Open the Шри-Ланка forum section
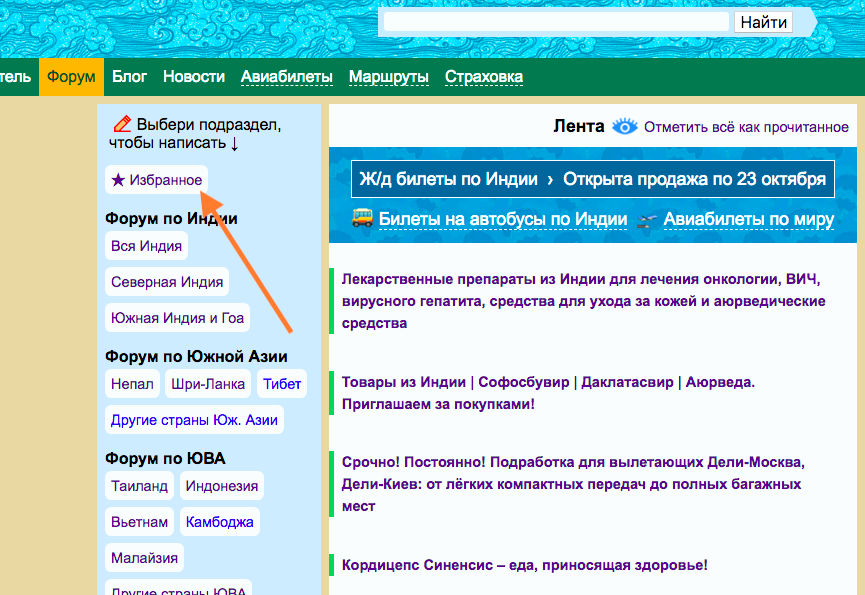The width and height of the screenshot is (865, 595). (207, 384)
